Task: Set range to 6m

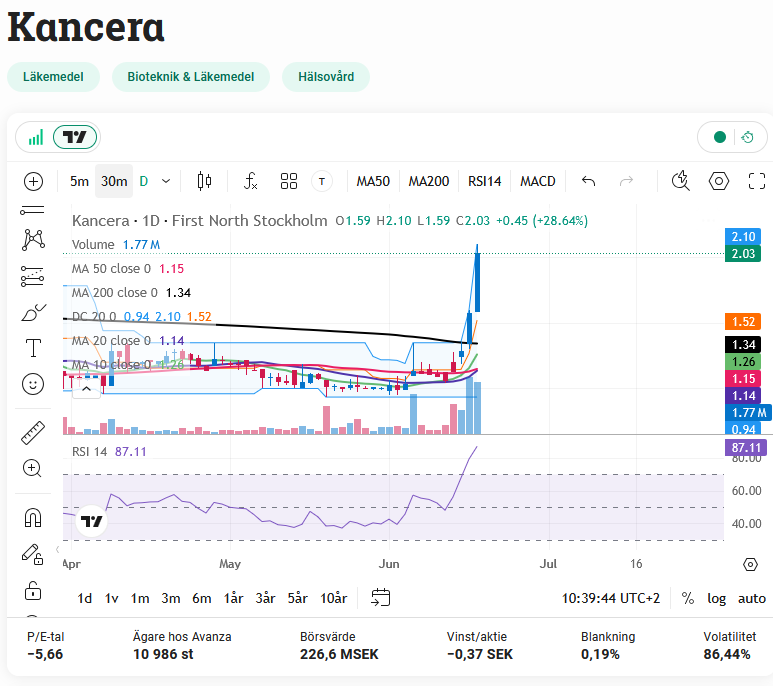Action: [202, 598]
